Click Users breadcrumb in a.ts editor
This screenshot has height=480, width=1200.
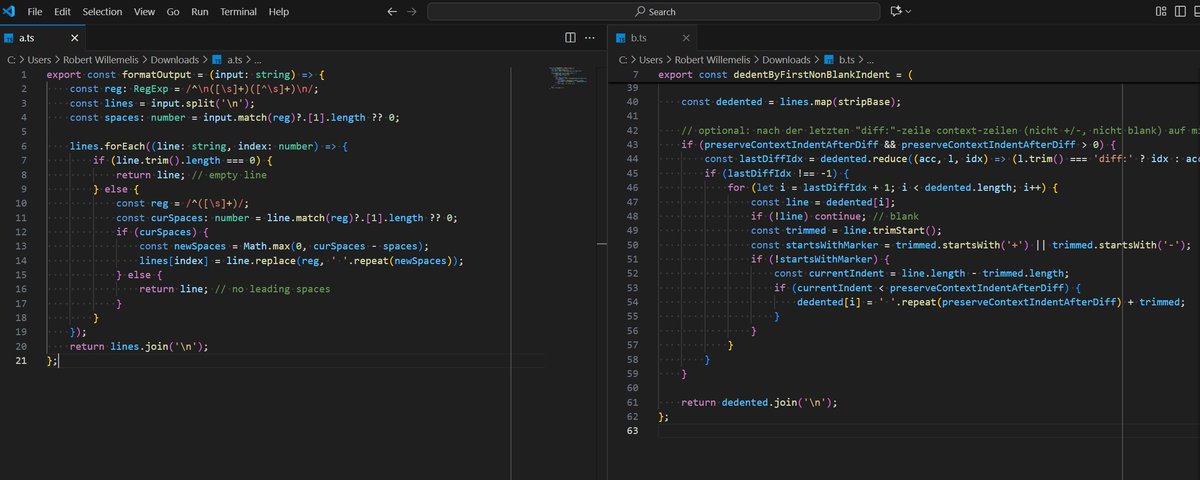point(39,60)
